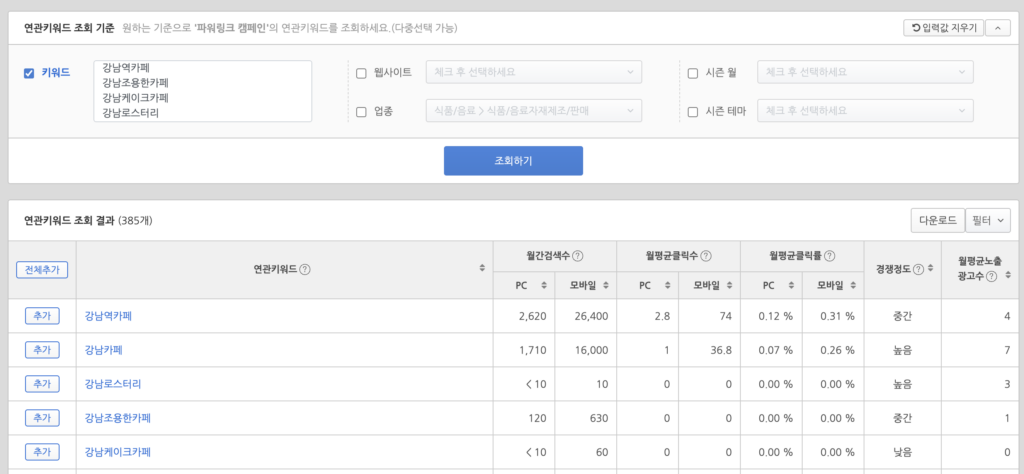Click help icon next to 경쟁정도
The image size is (1024, 474).
point(917,269)
